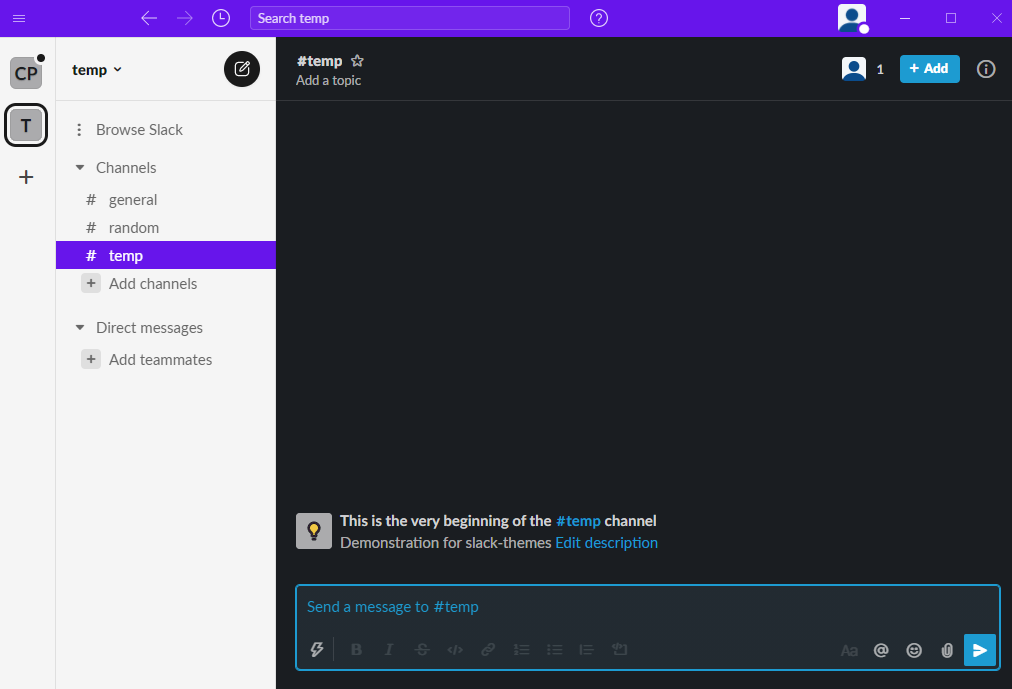Click Add a topic
The image size is (1012, 689).
(x=329, y=81)
